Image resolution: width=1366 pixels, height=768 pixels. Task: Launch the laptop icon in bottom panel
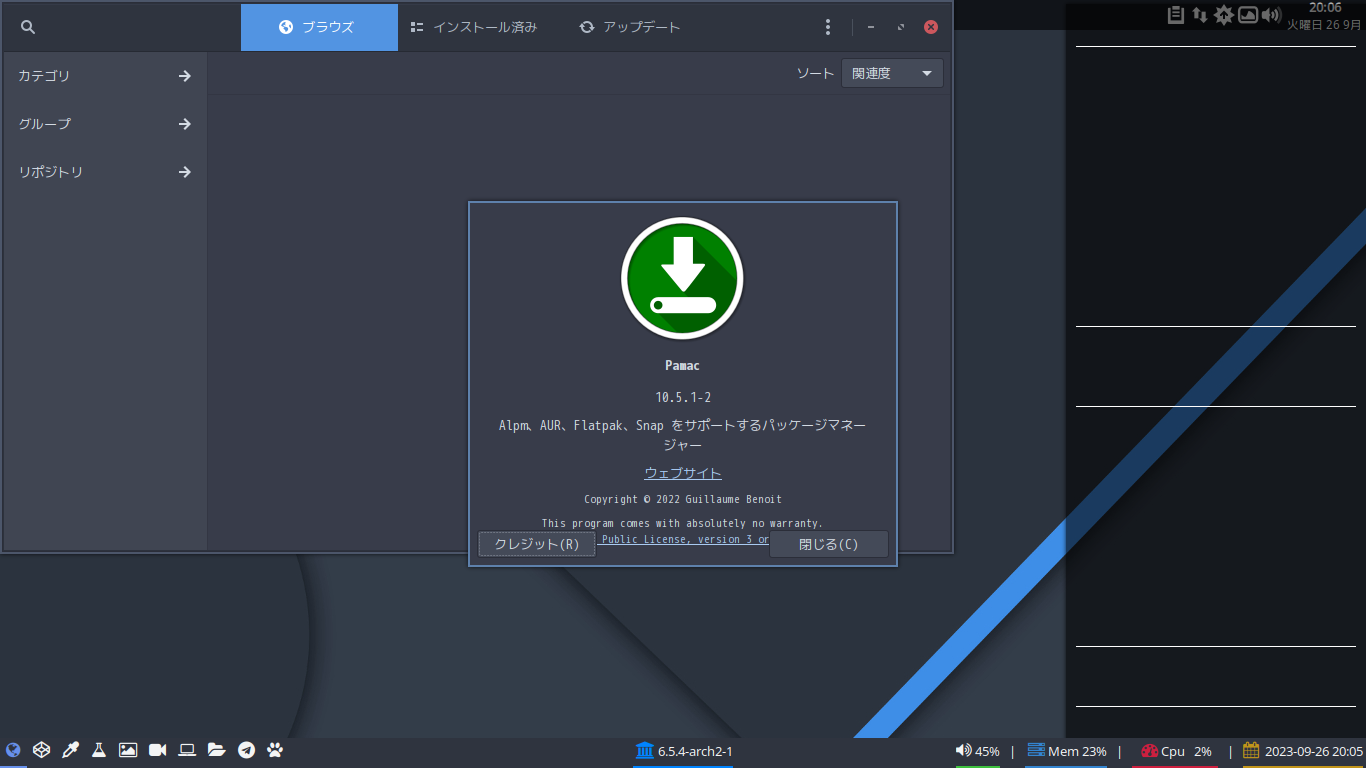pyautogui.click(x=187, y=750)
